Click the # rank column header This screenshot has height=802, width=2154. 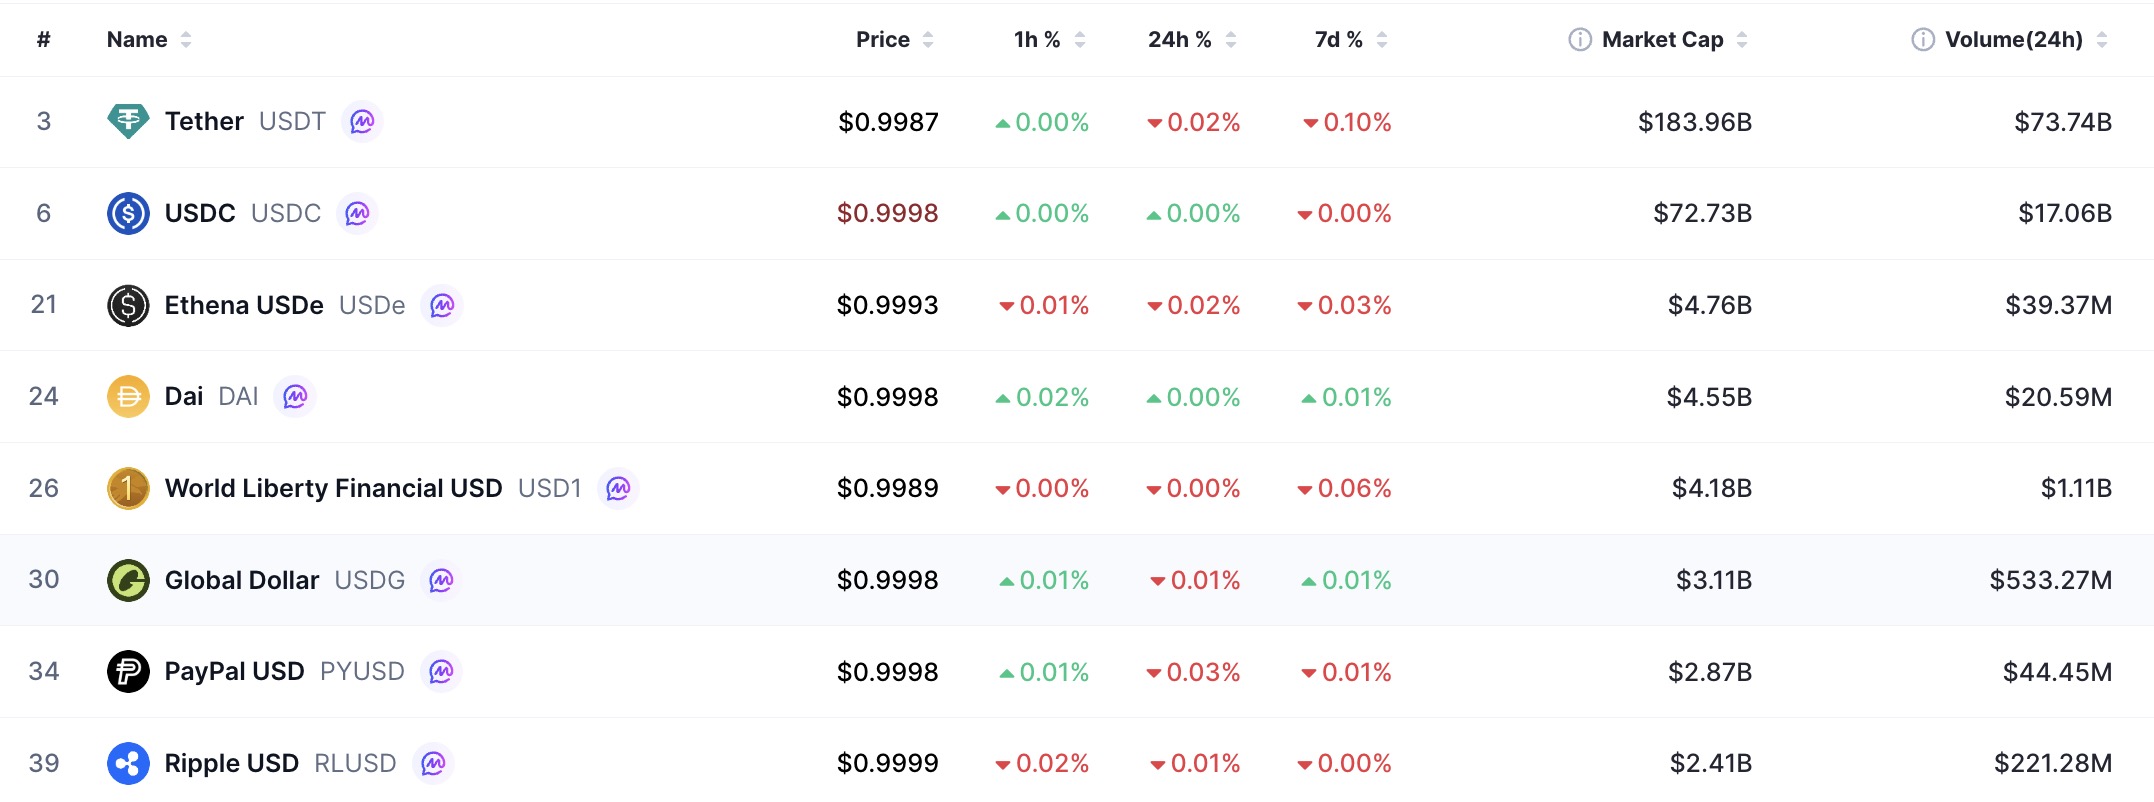point(43,40)
